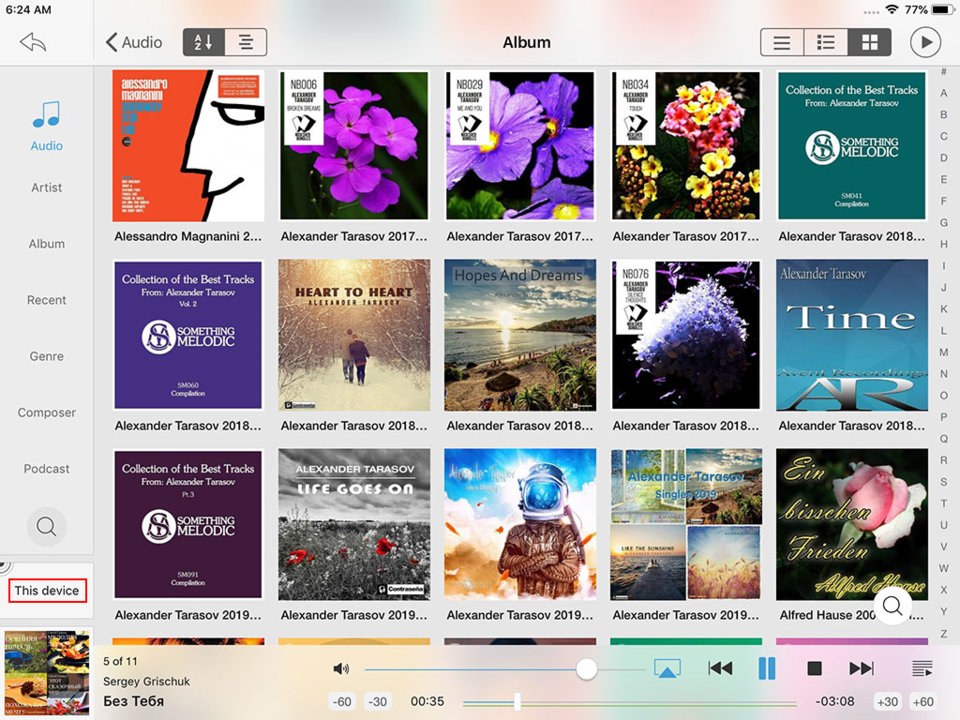Open AirPlay output icon
The width and height of the screenshot is (960, 720).
[x=667, y=668]
